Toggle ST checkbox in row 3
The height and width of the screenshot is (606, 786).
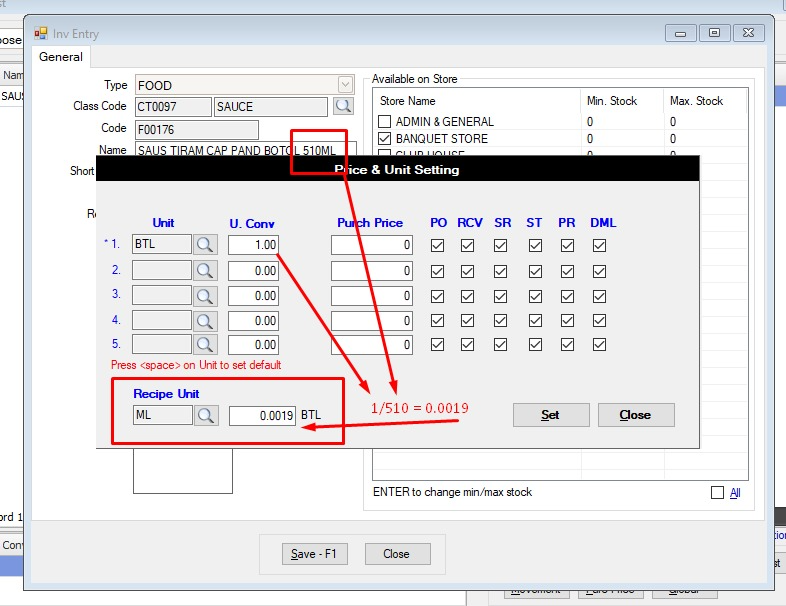tap(535, 296)
